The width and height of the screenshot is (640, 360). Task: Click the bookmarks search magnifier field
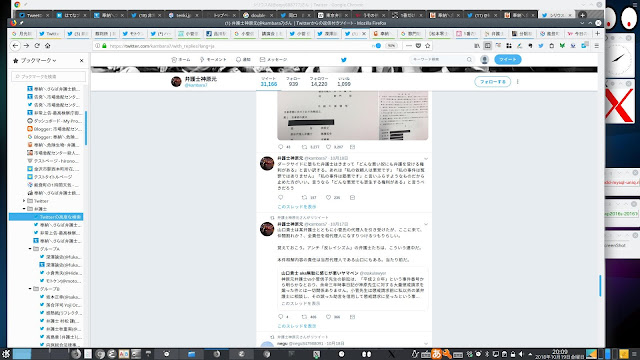(49, 76)
